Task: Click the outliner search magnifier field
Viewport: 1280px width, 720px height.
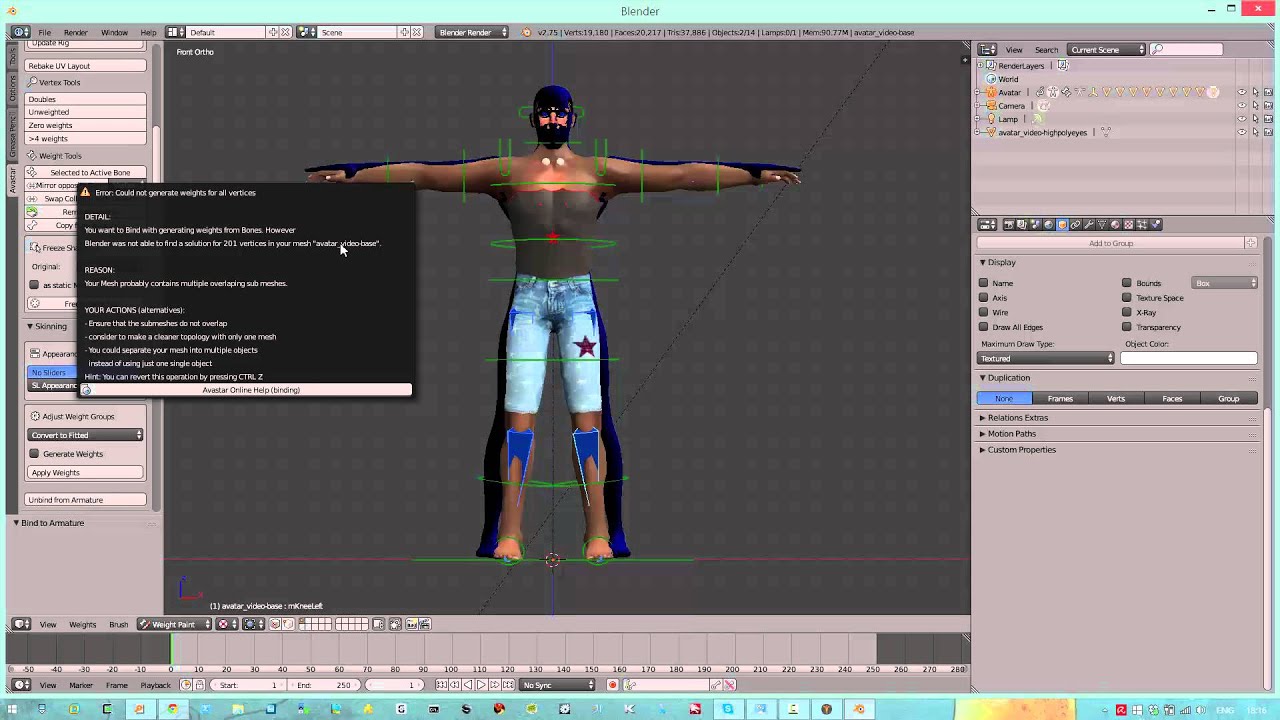Action: click(1187, 50)
